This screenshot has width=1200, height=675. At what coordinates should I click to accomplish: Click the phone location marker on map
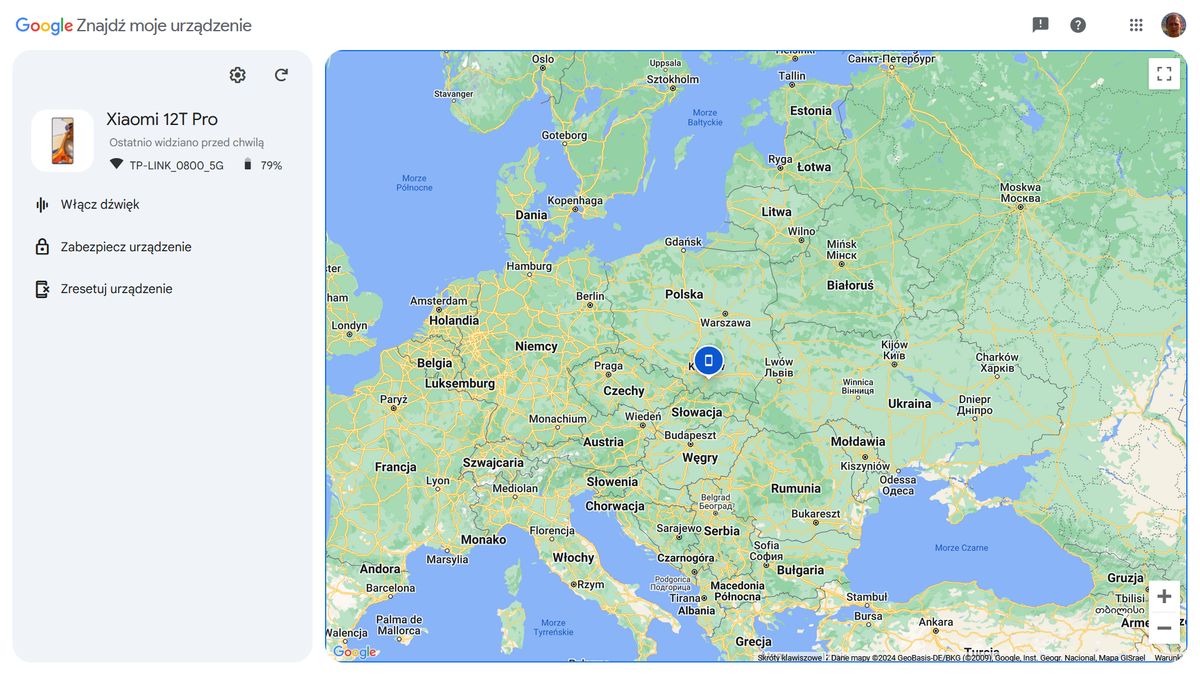[708, 361]
